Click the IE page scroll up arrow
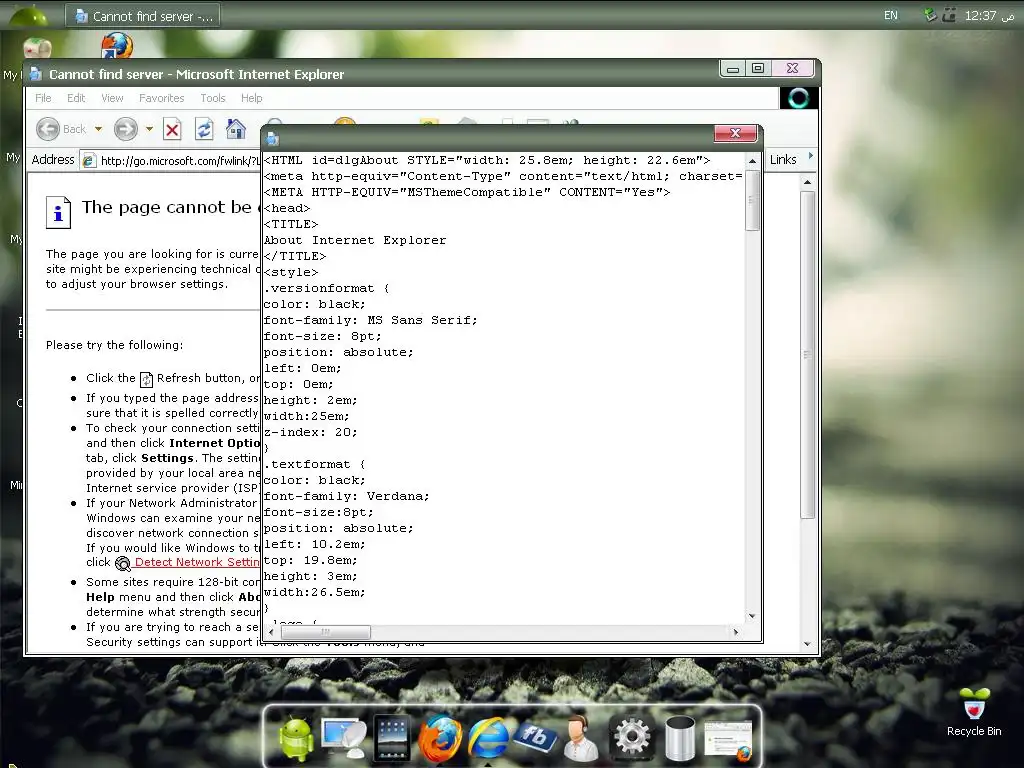The image size is (1024, 768). 808,182
